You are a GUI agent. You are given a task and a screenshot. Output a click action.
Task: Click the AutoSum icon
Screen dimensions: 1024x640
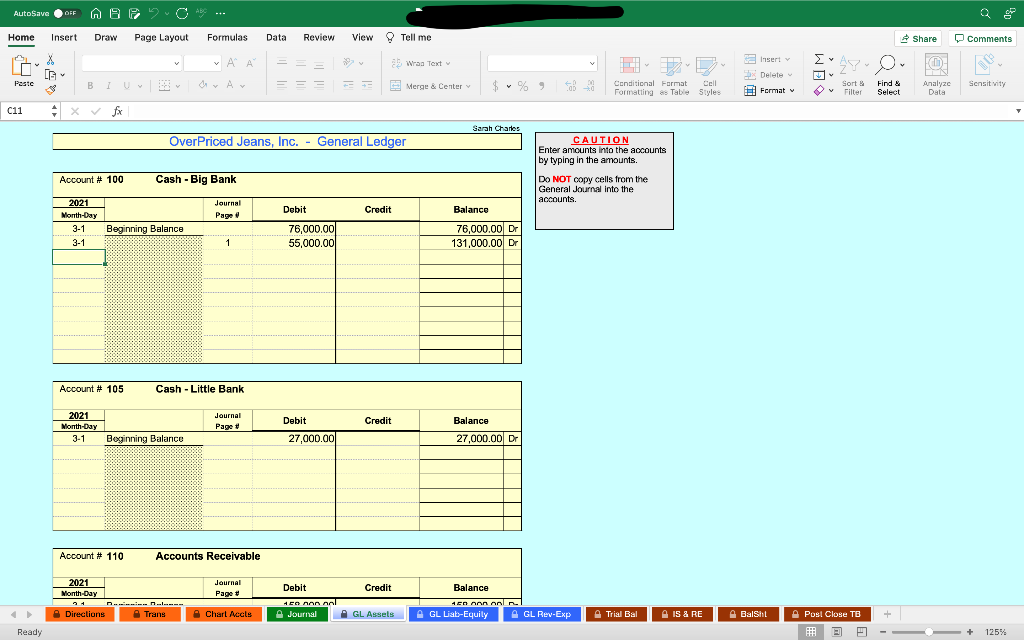(817, 58)
